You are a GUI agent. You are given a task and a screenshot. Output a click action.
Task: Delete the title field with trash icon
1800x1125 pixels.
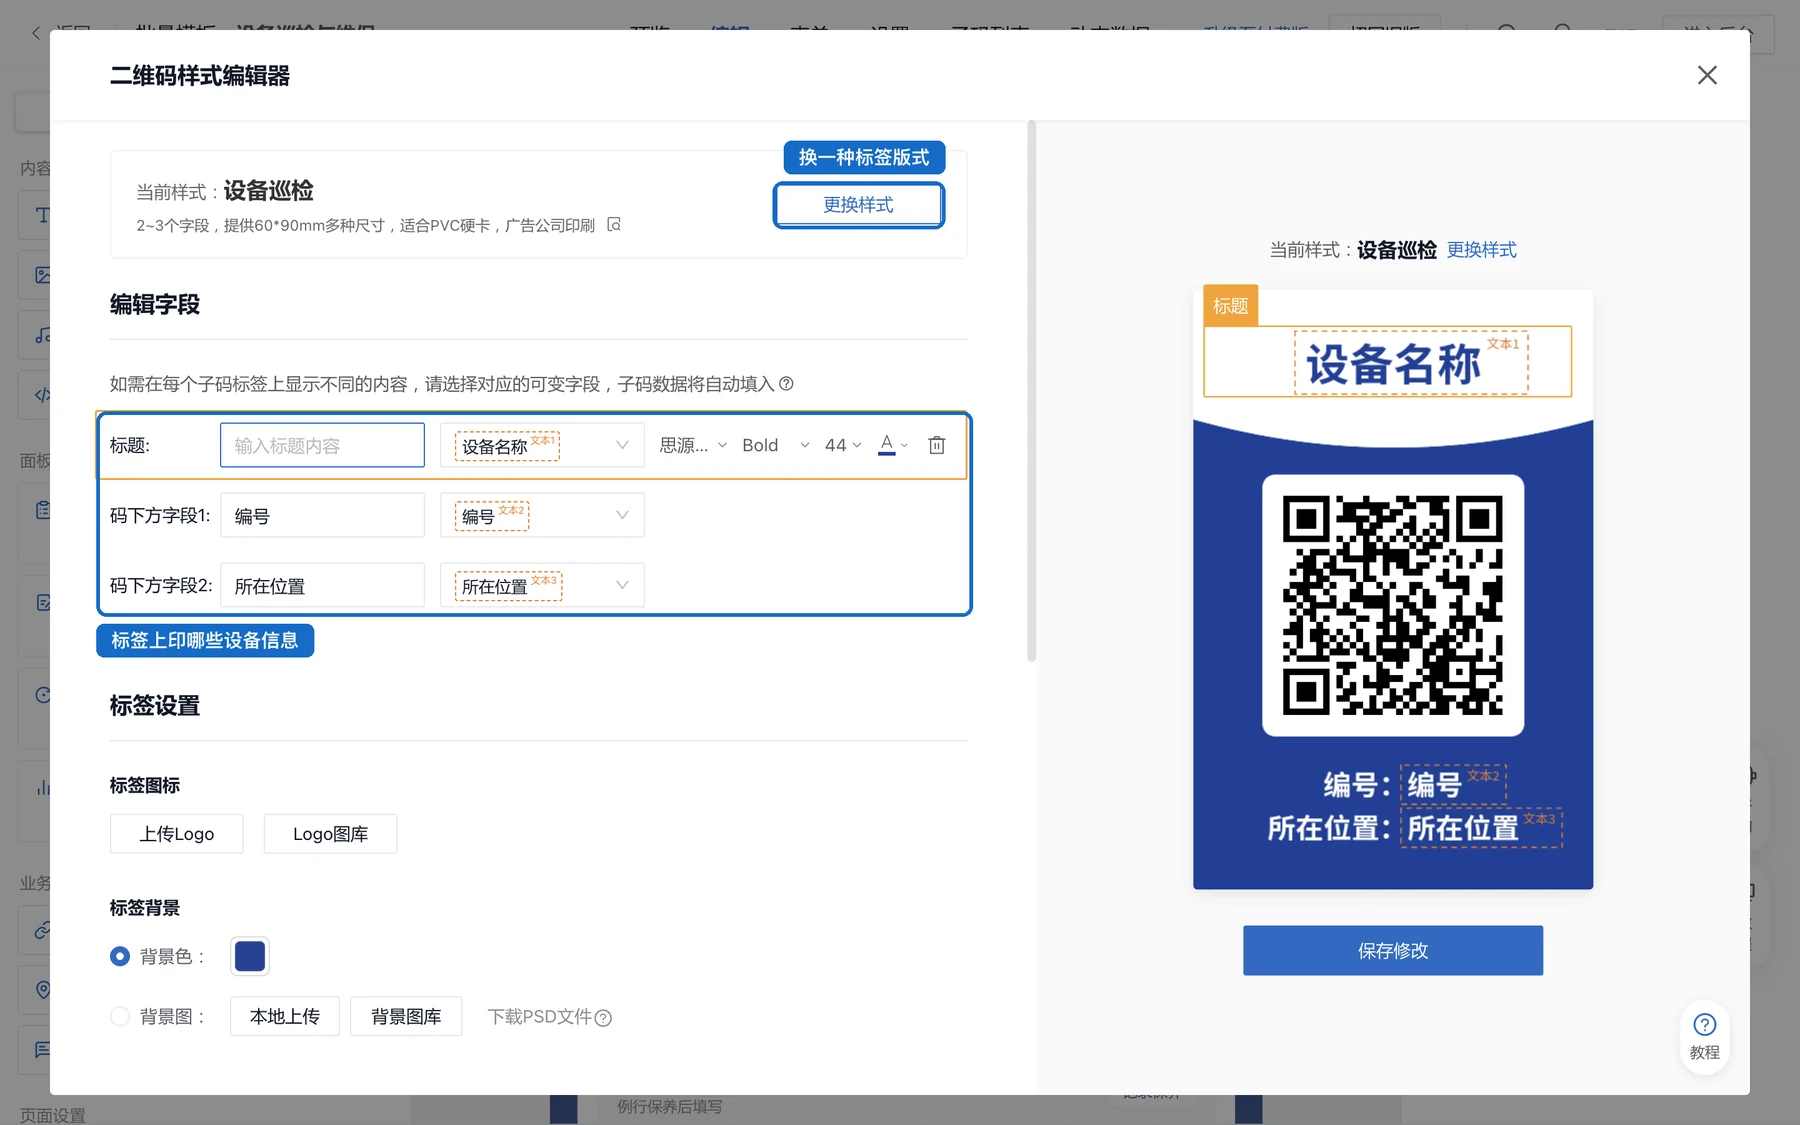pyautogui.click(x=936, y=445)
